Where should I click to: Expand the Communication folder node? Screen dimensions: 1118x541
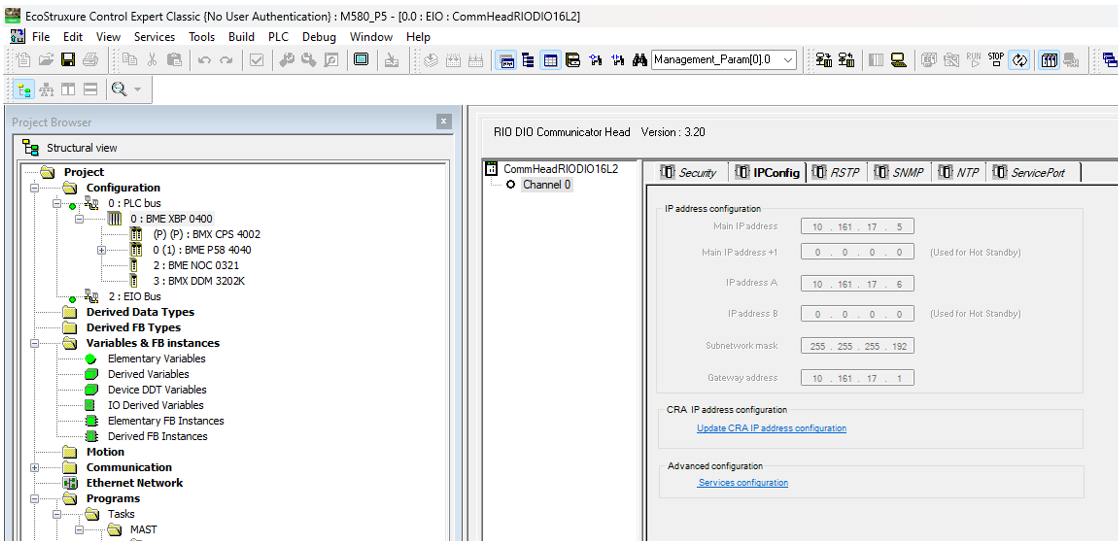point(34,468)
